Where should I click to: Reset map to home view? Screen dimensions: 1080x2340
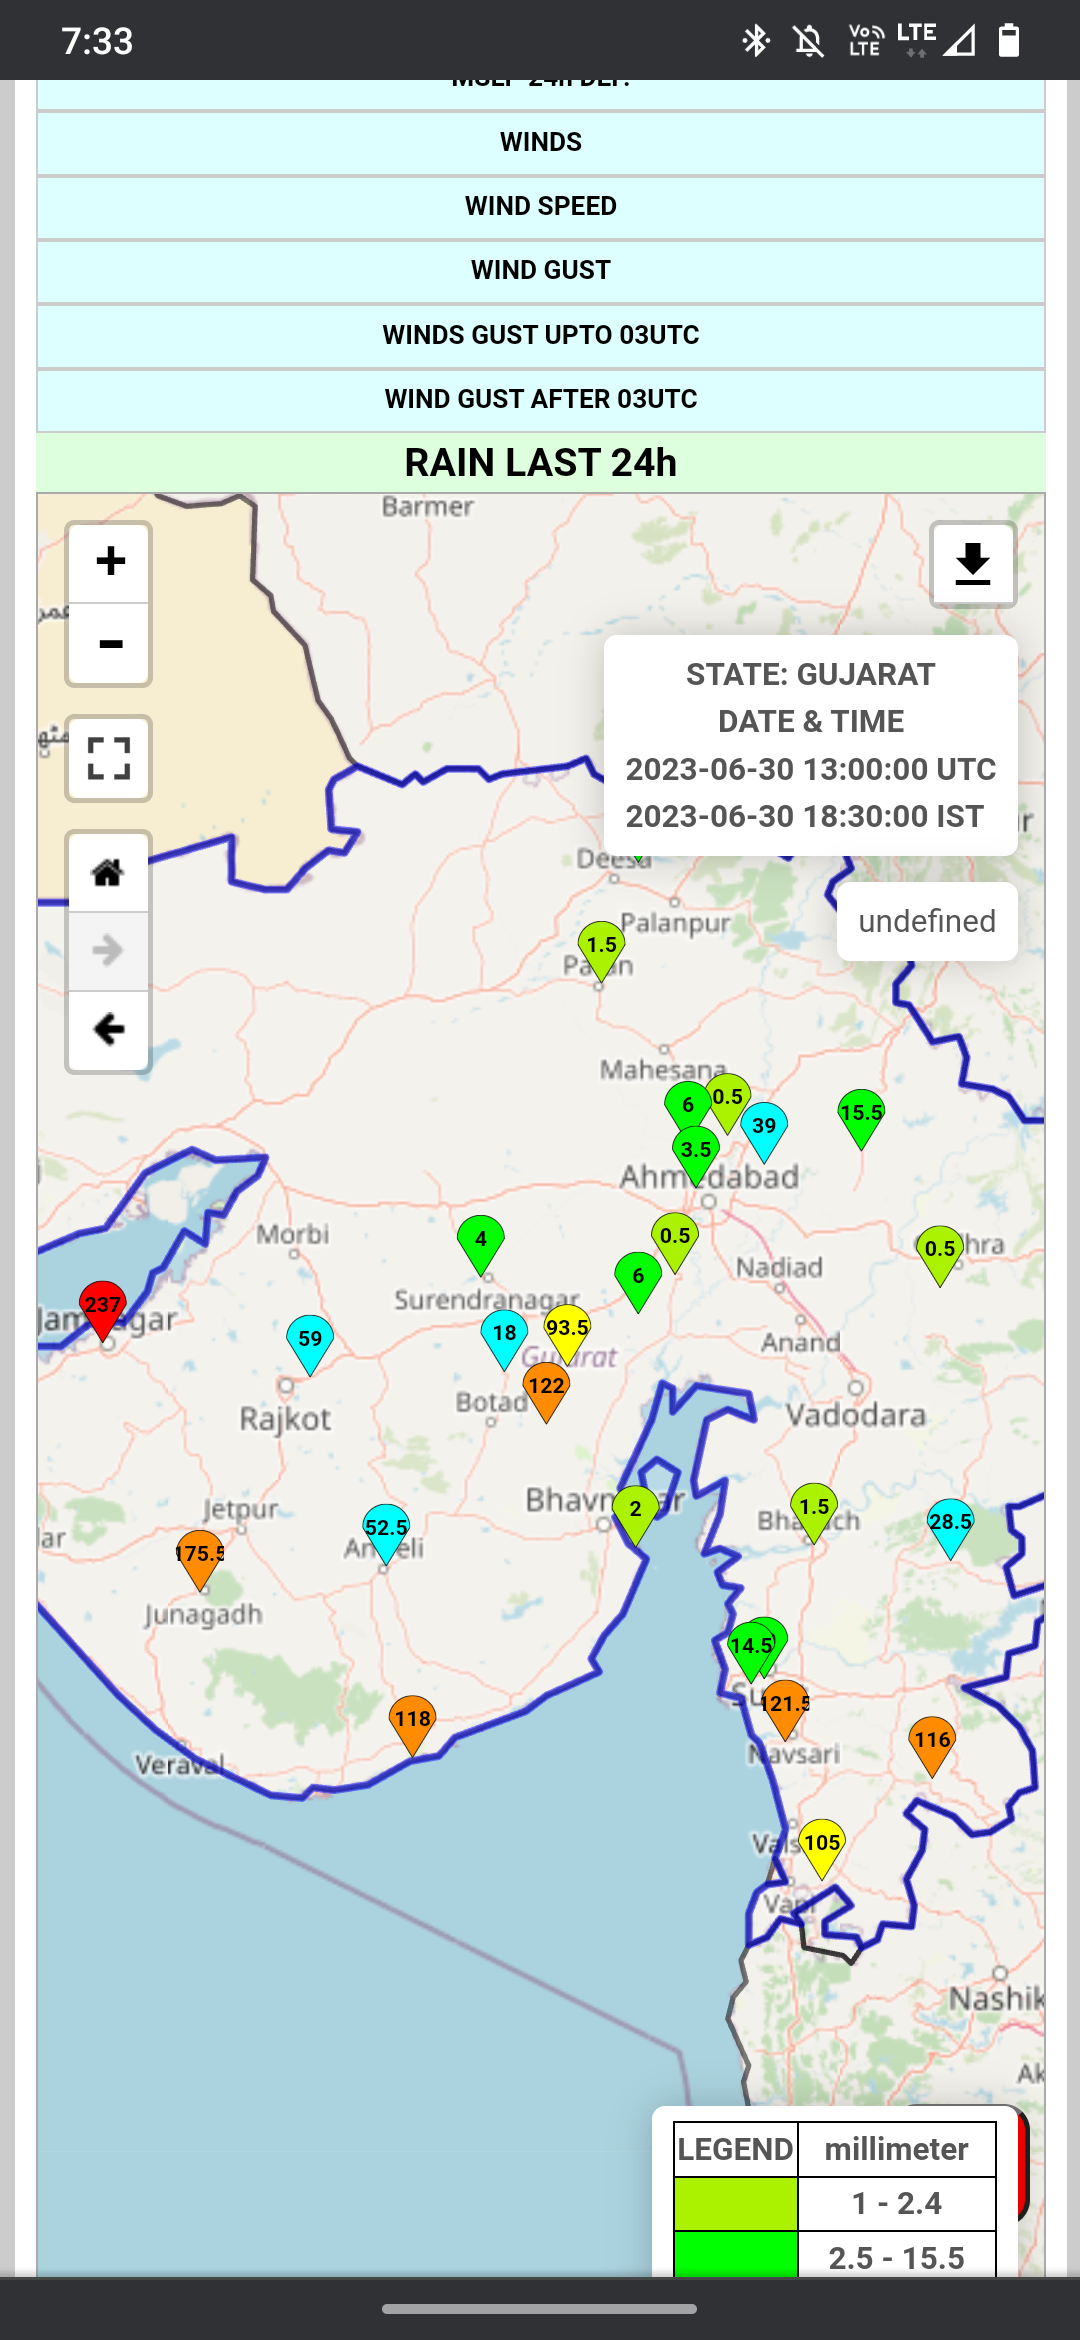point(109,873)
